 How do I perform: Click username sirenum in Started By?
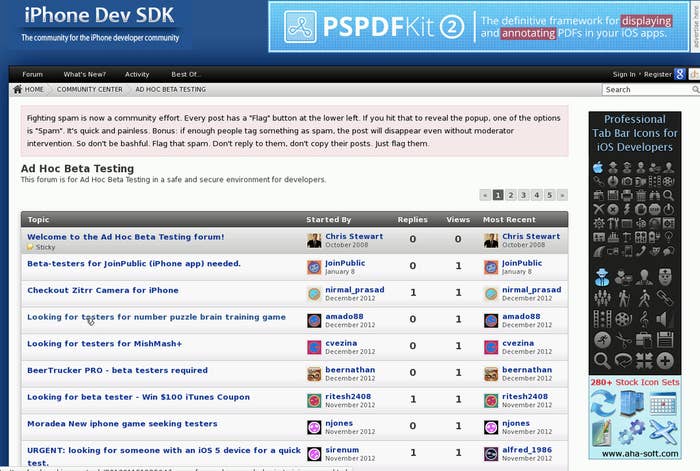[342, 450]
